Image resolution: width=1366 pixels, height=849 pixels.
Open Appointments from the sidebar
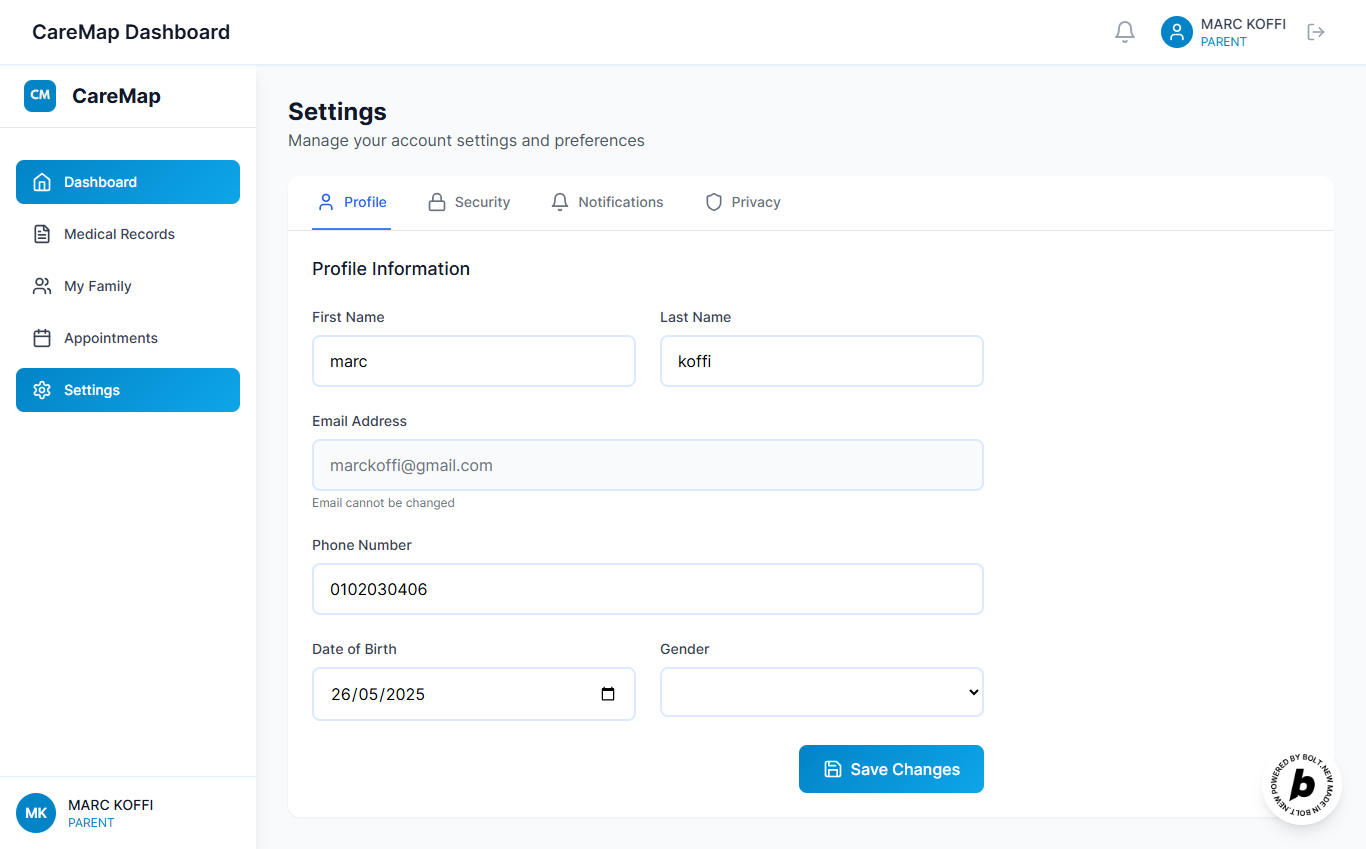[110, 338]
